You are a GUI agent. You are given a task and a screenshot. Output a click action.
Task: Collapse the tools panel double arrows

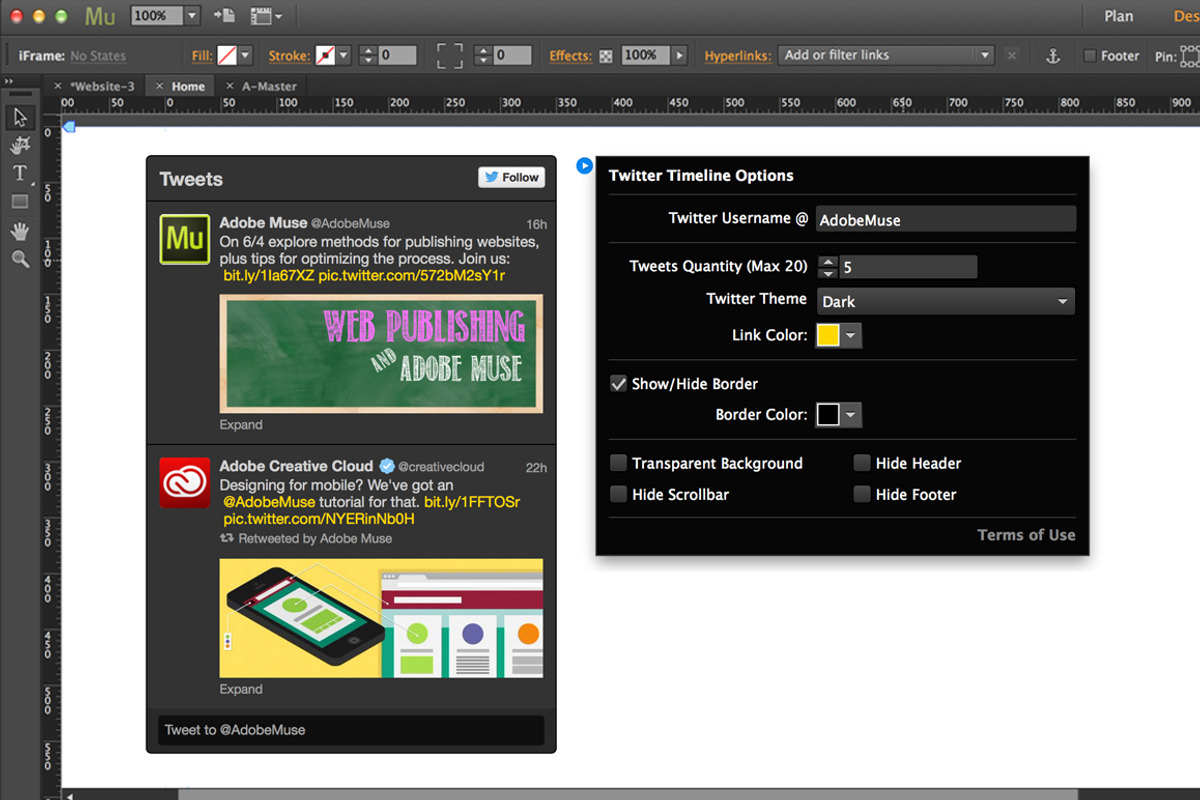(8, 82)
